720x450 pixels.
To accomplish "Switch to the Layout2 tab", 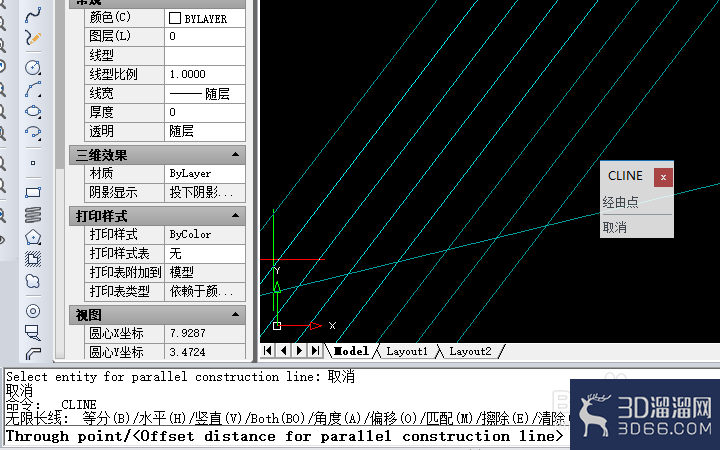I will (470, 351).
